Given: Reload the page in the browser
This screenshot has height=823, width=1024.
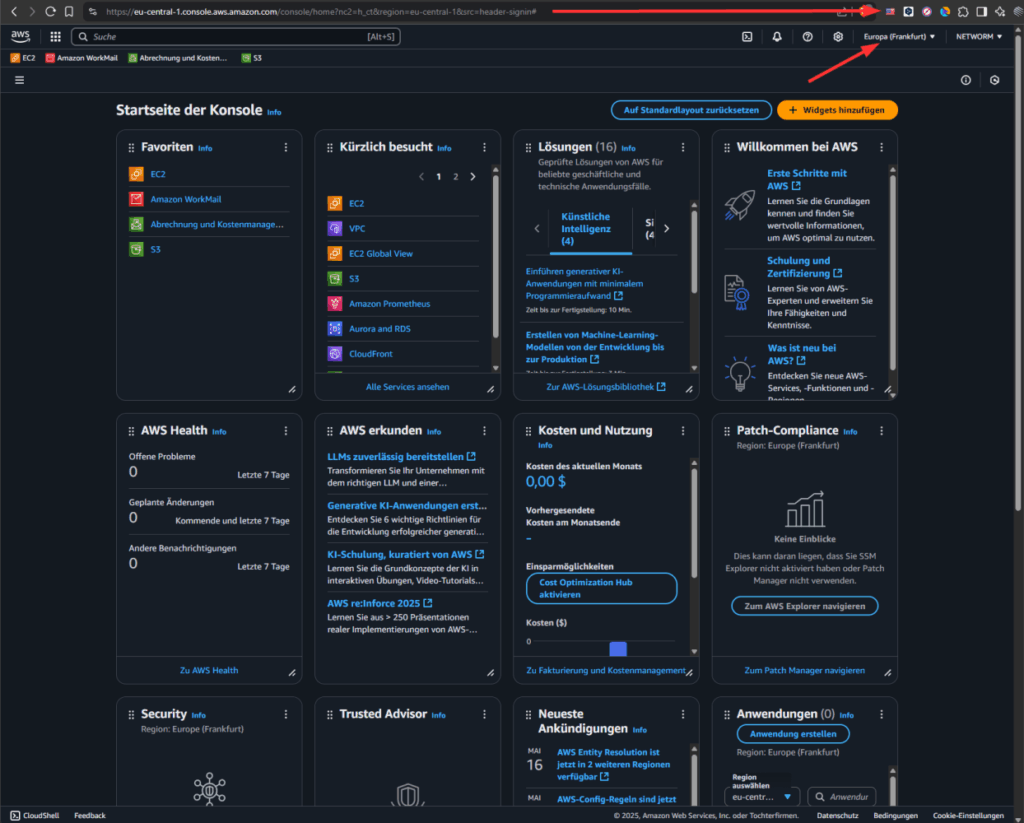Looking at the screenshot, I should pos(50,11).
